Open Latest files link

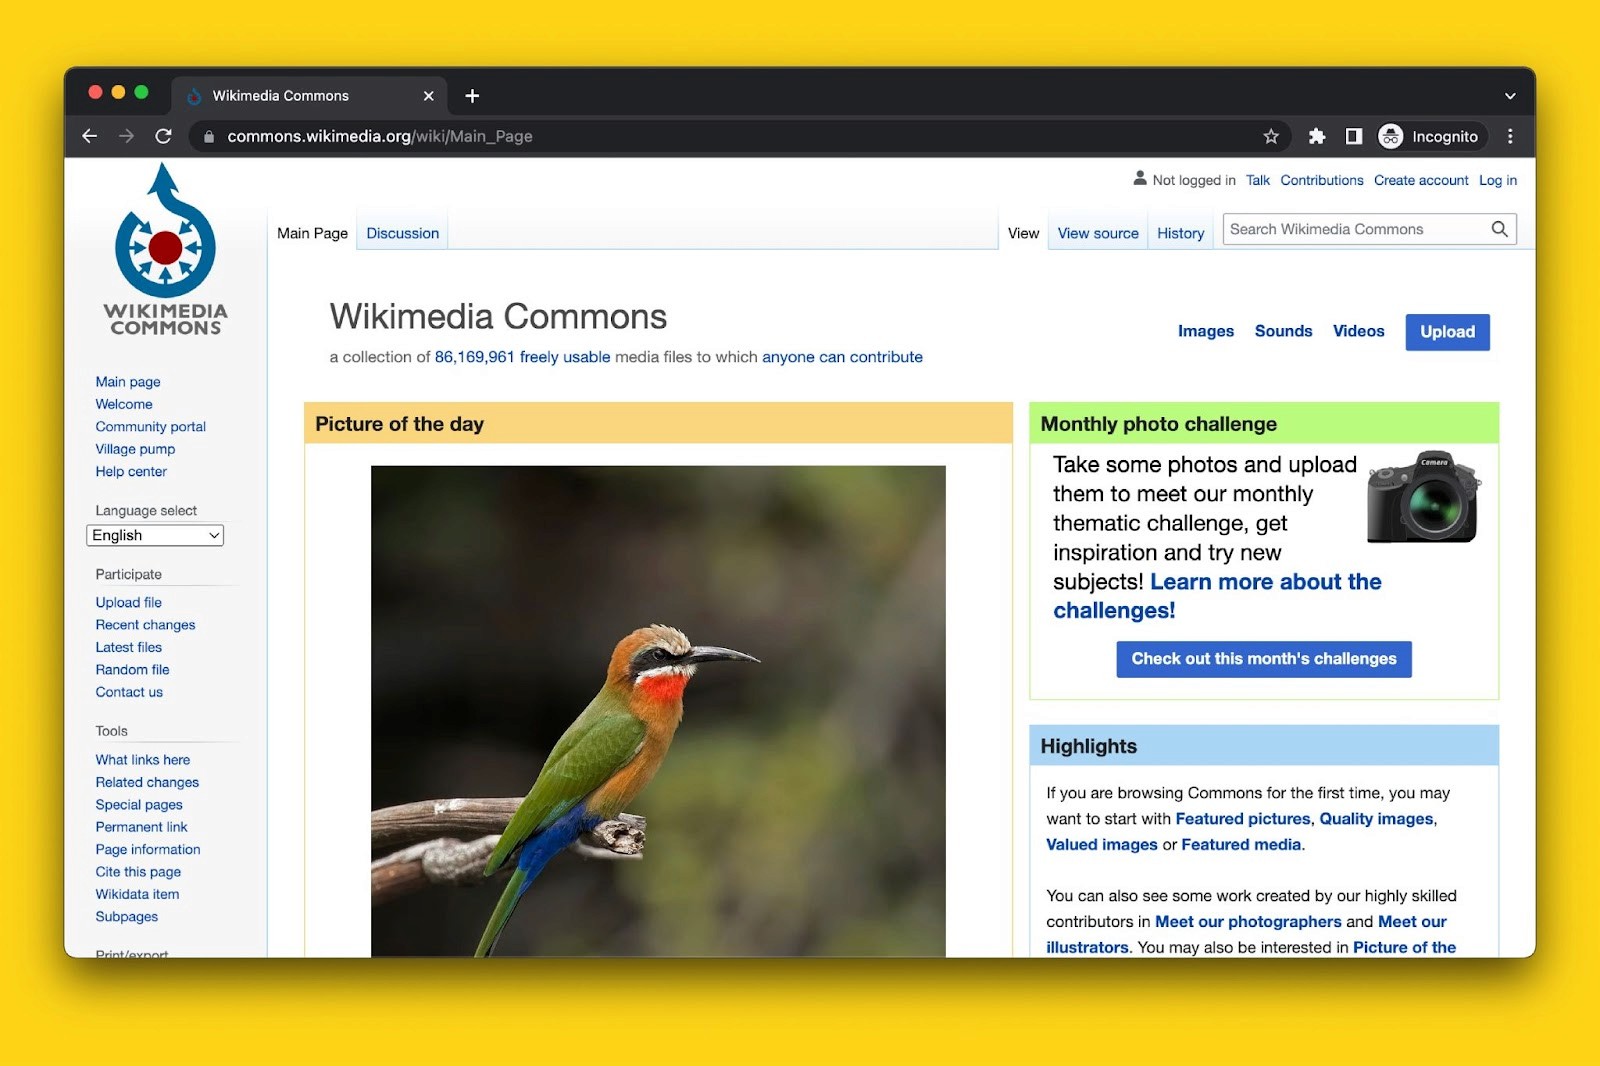click(x=128, y=647)
